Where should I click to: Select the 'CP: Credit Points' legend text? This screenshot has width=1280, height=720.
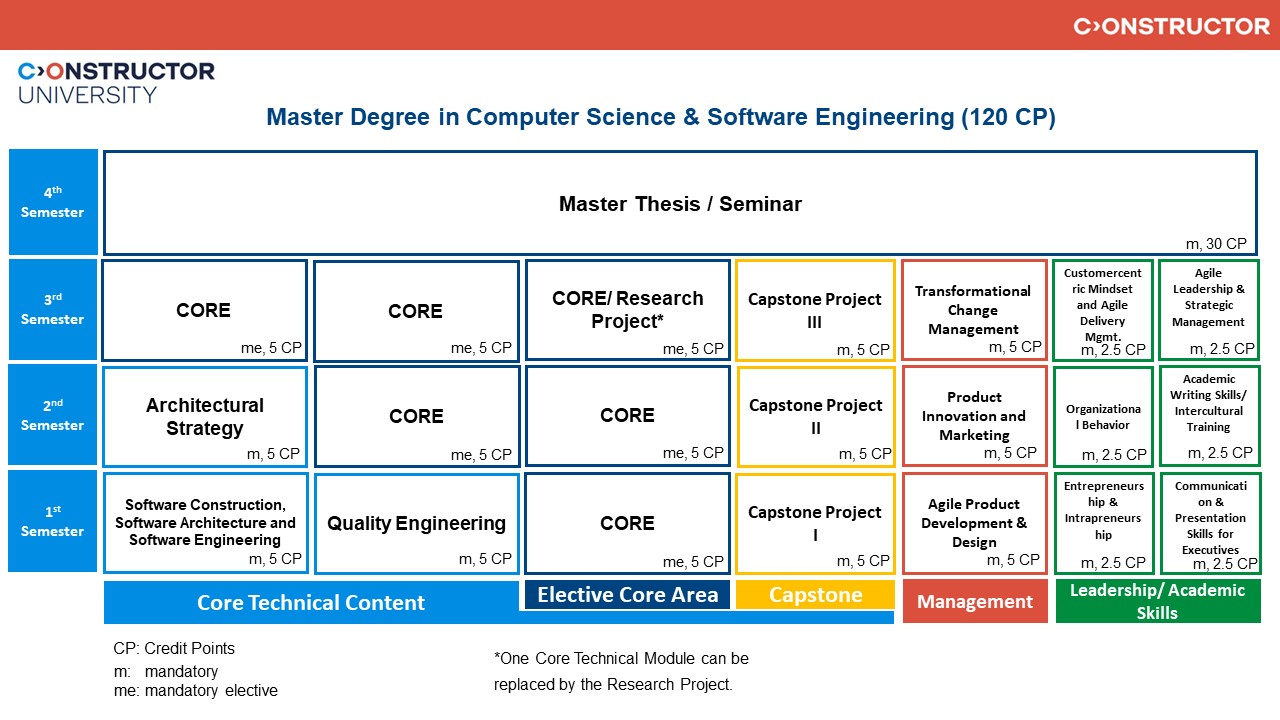tap(174, 649)
